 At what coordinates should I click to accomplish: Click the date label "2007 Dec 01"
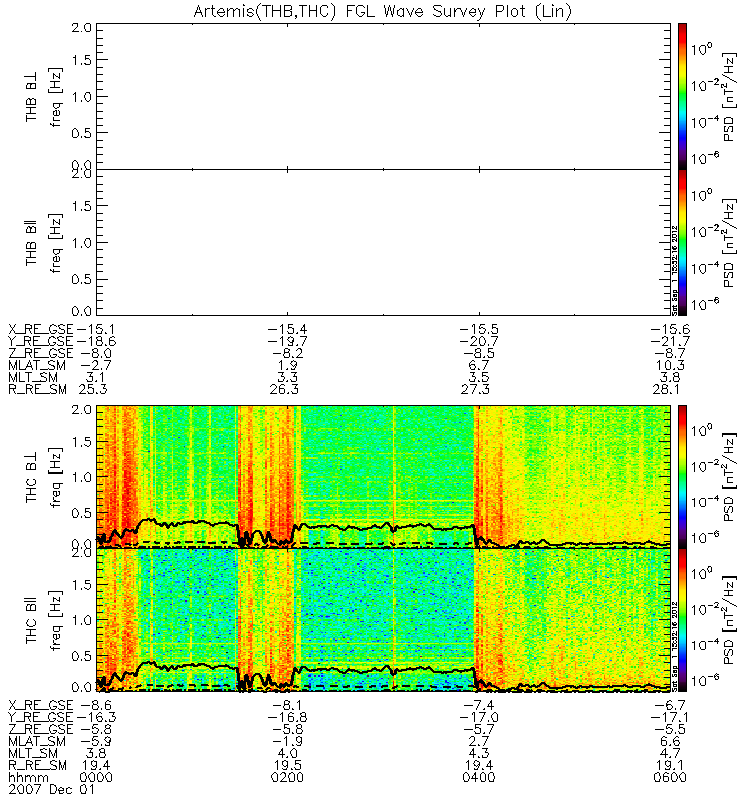pos(52,789)
